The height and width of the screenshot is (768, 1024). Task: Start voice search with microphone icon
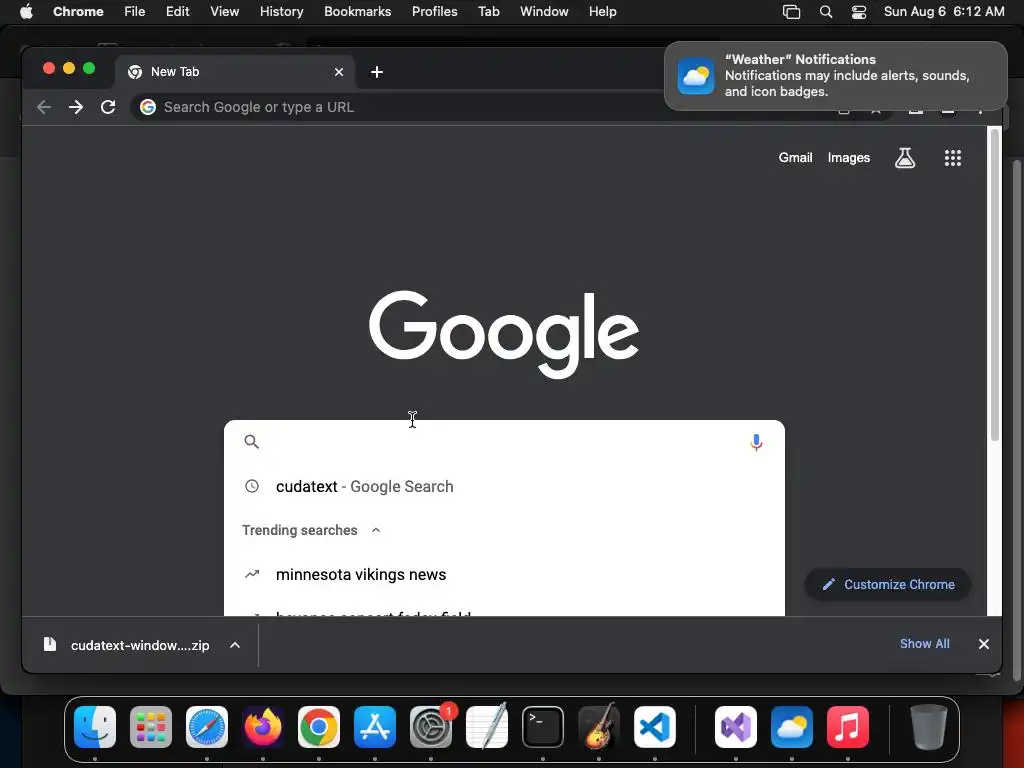(x=756, y=442)
